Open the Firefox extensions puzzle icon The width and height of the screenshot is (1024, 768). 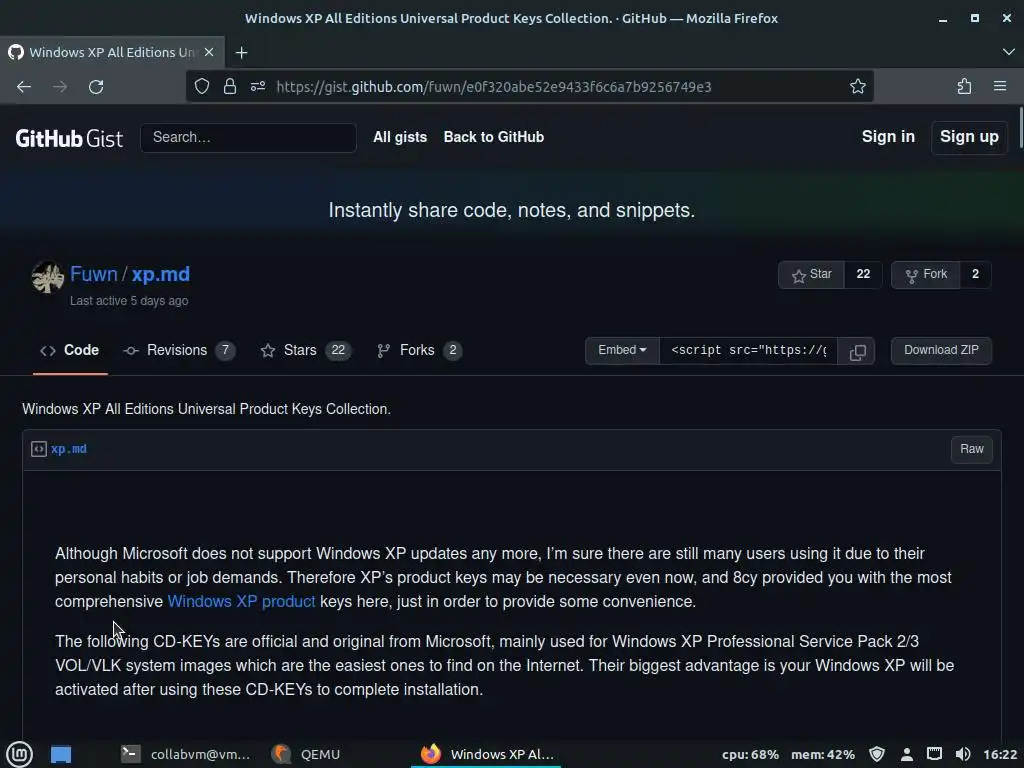tap(964, 86)
